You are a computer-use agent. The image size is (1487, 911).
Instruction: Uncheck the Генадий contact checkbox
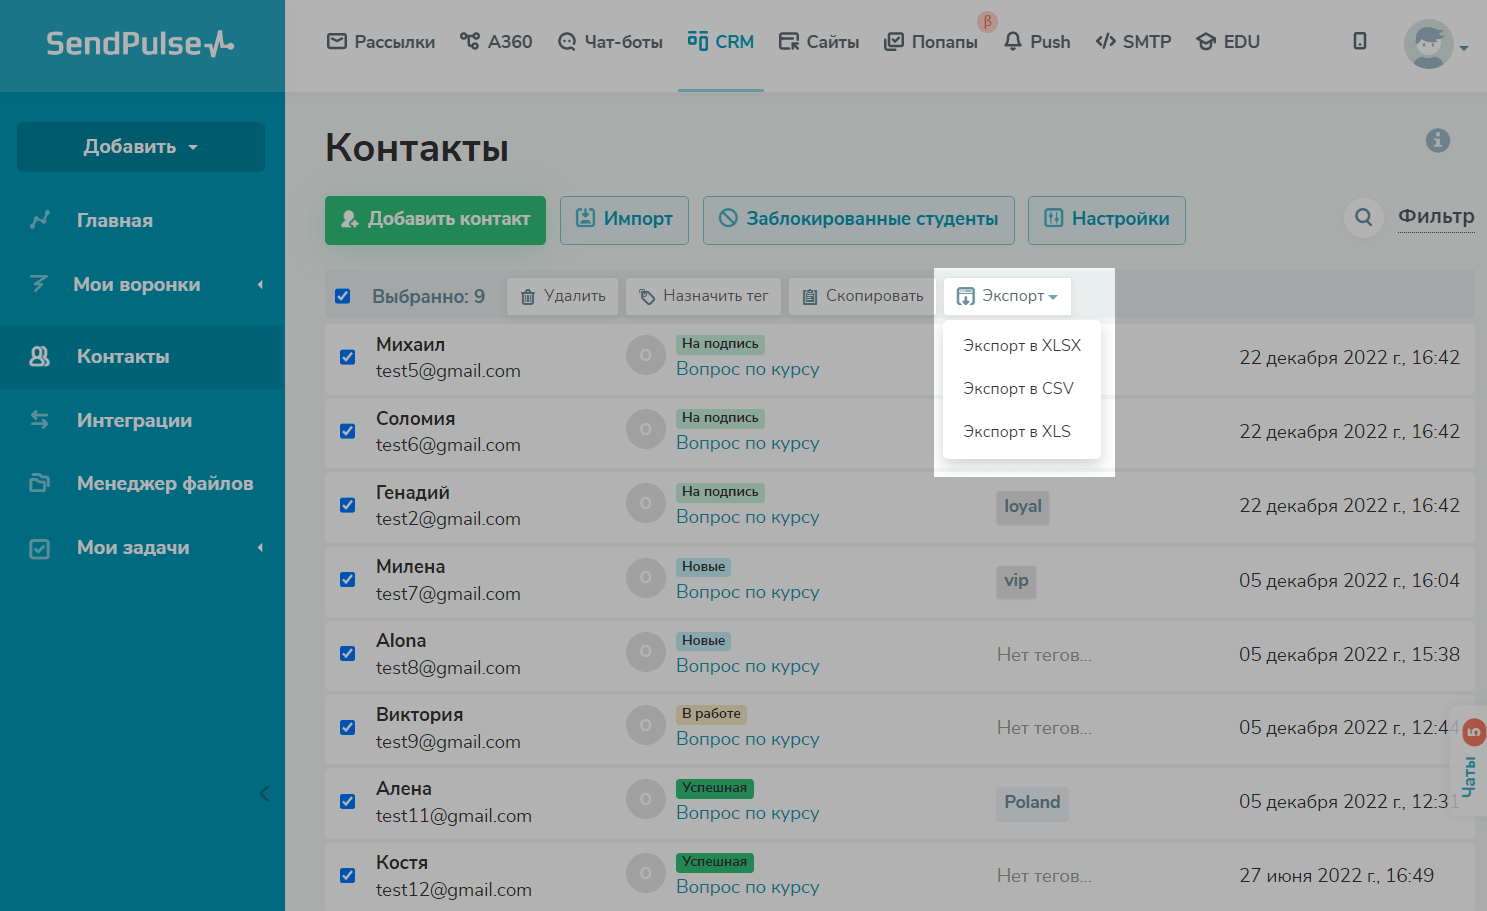point(348,505)
